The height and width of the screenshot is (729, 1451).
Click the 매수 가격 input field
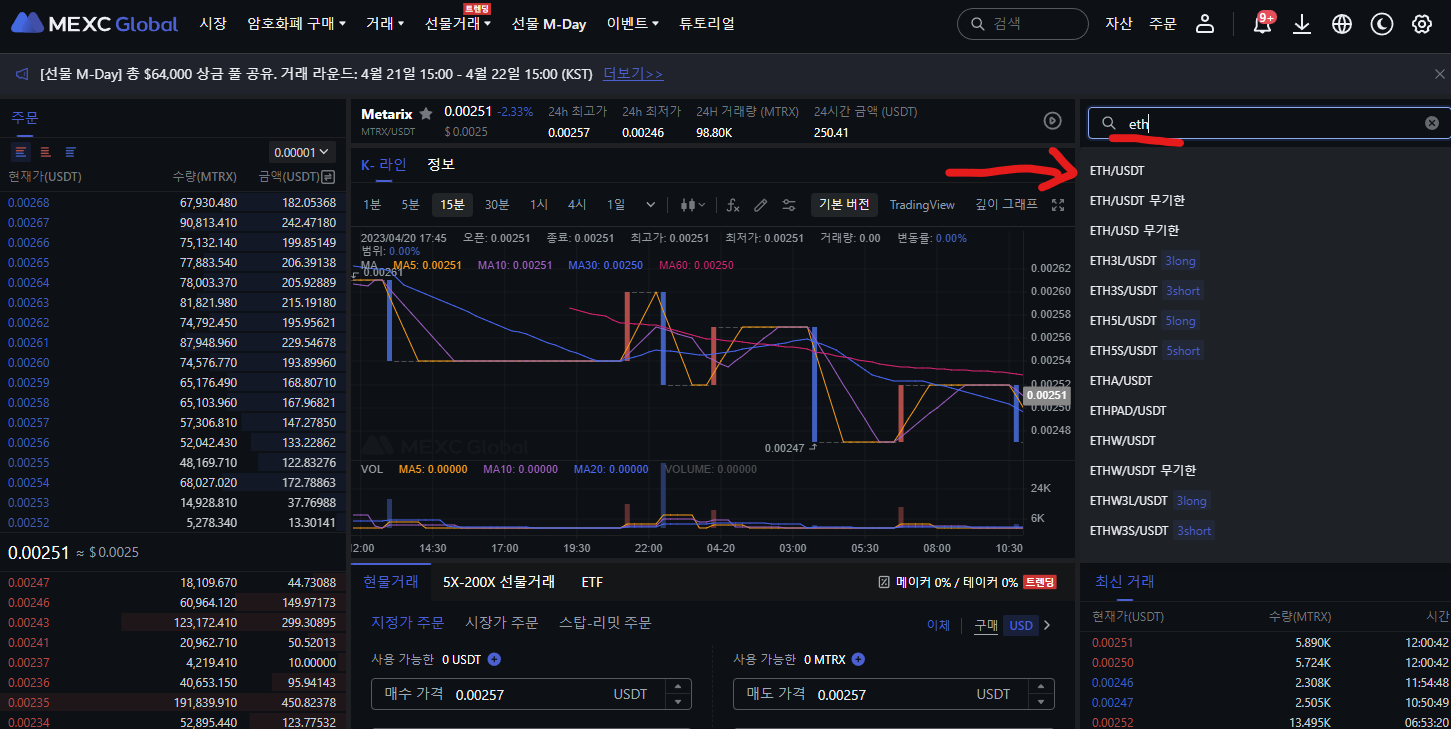click(x=530, y=694)
